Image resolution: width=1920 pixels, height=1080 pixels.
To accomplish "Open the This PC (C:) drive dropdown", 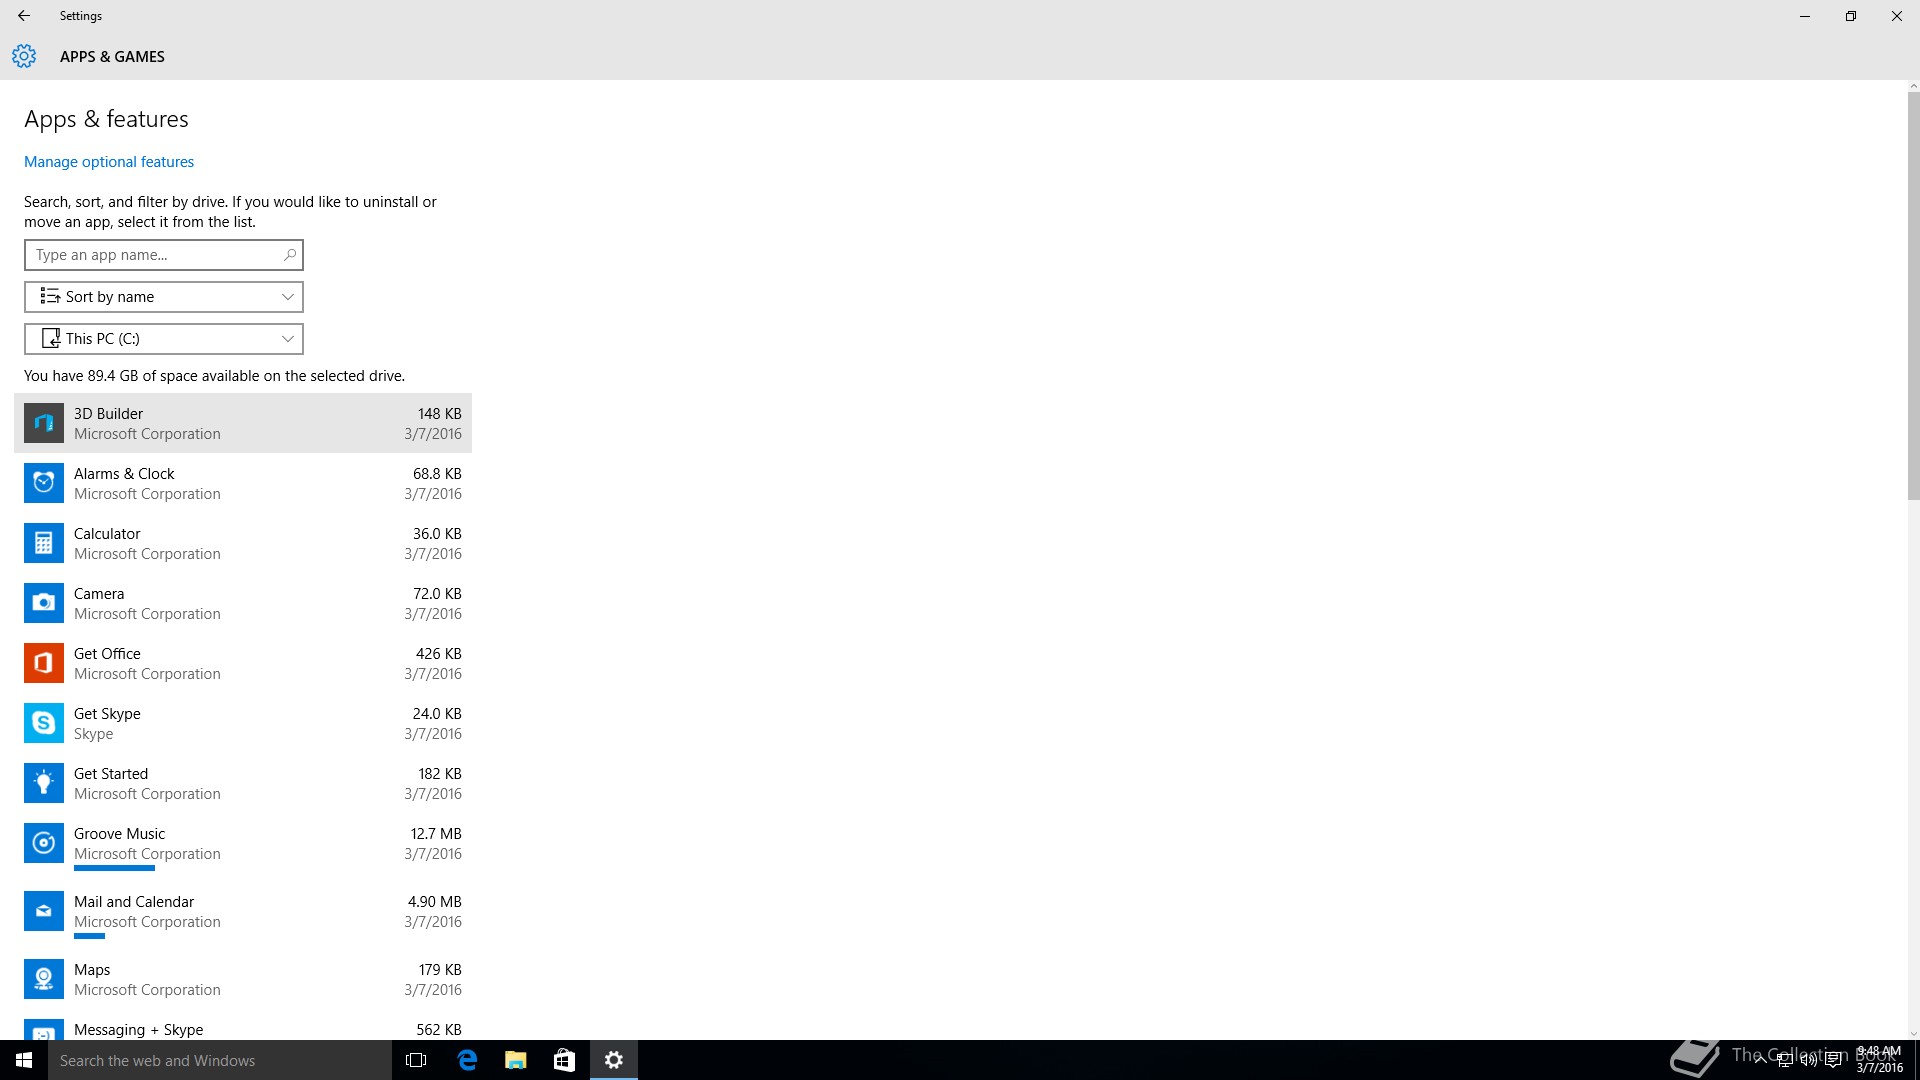I will coord(164,339).
